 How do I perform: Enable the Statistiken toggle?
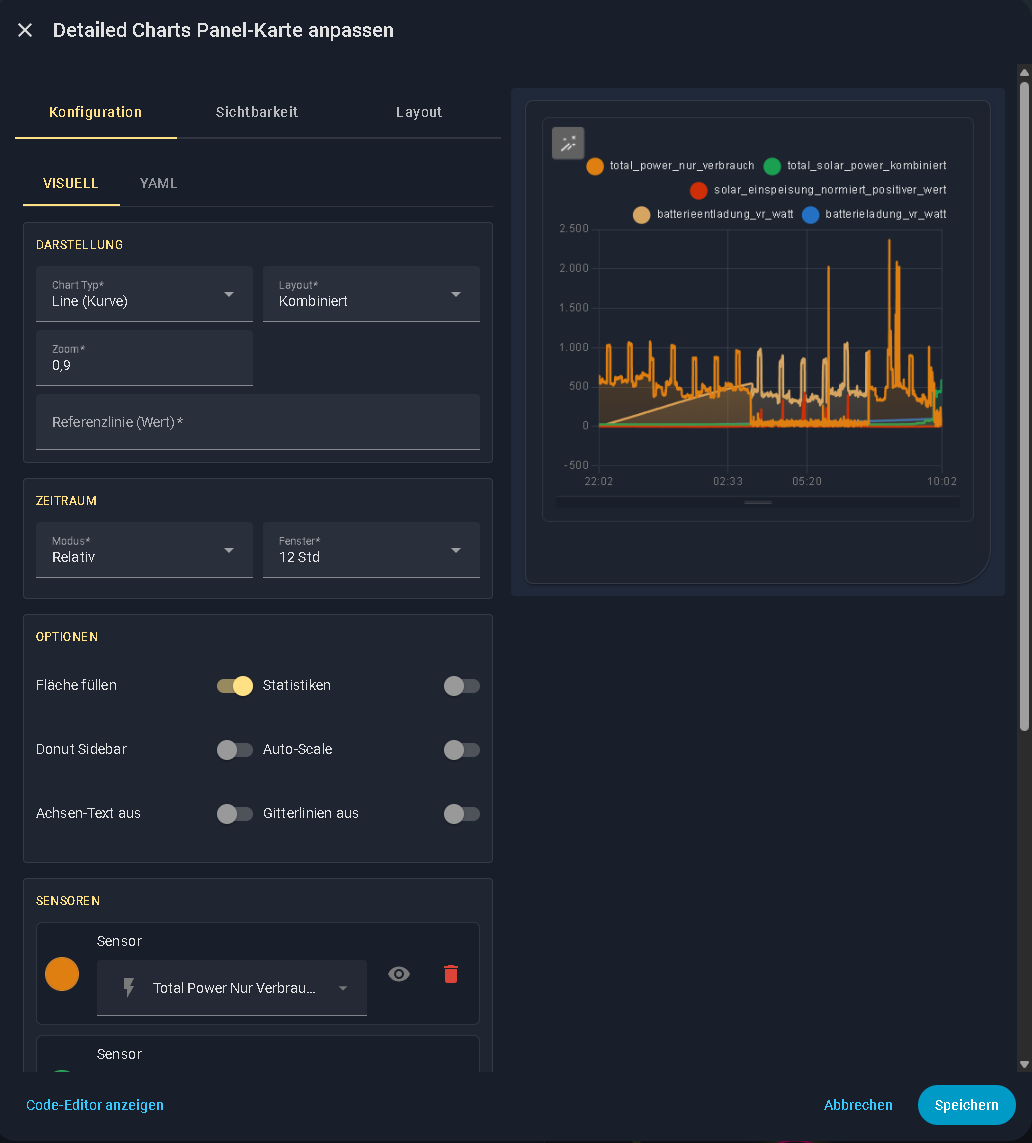point(461,686)
